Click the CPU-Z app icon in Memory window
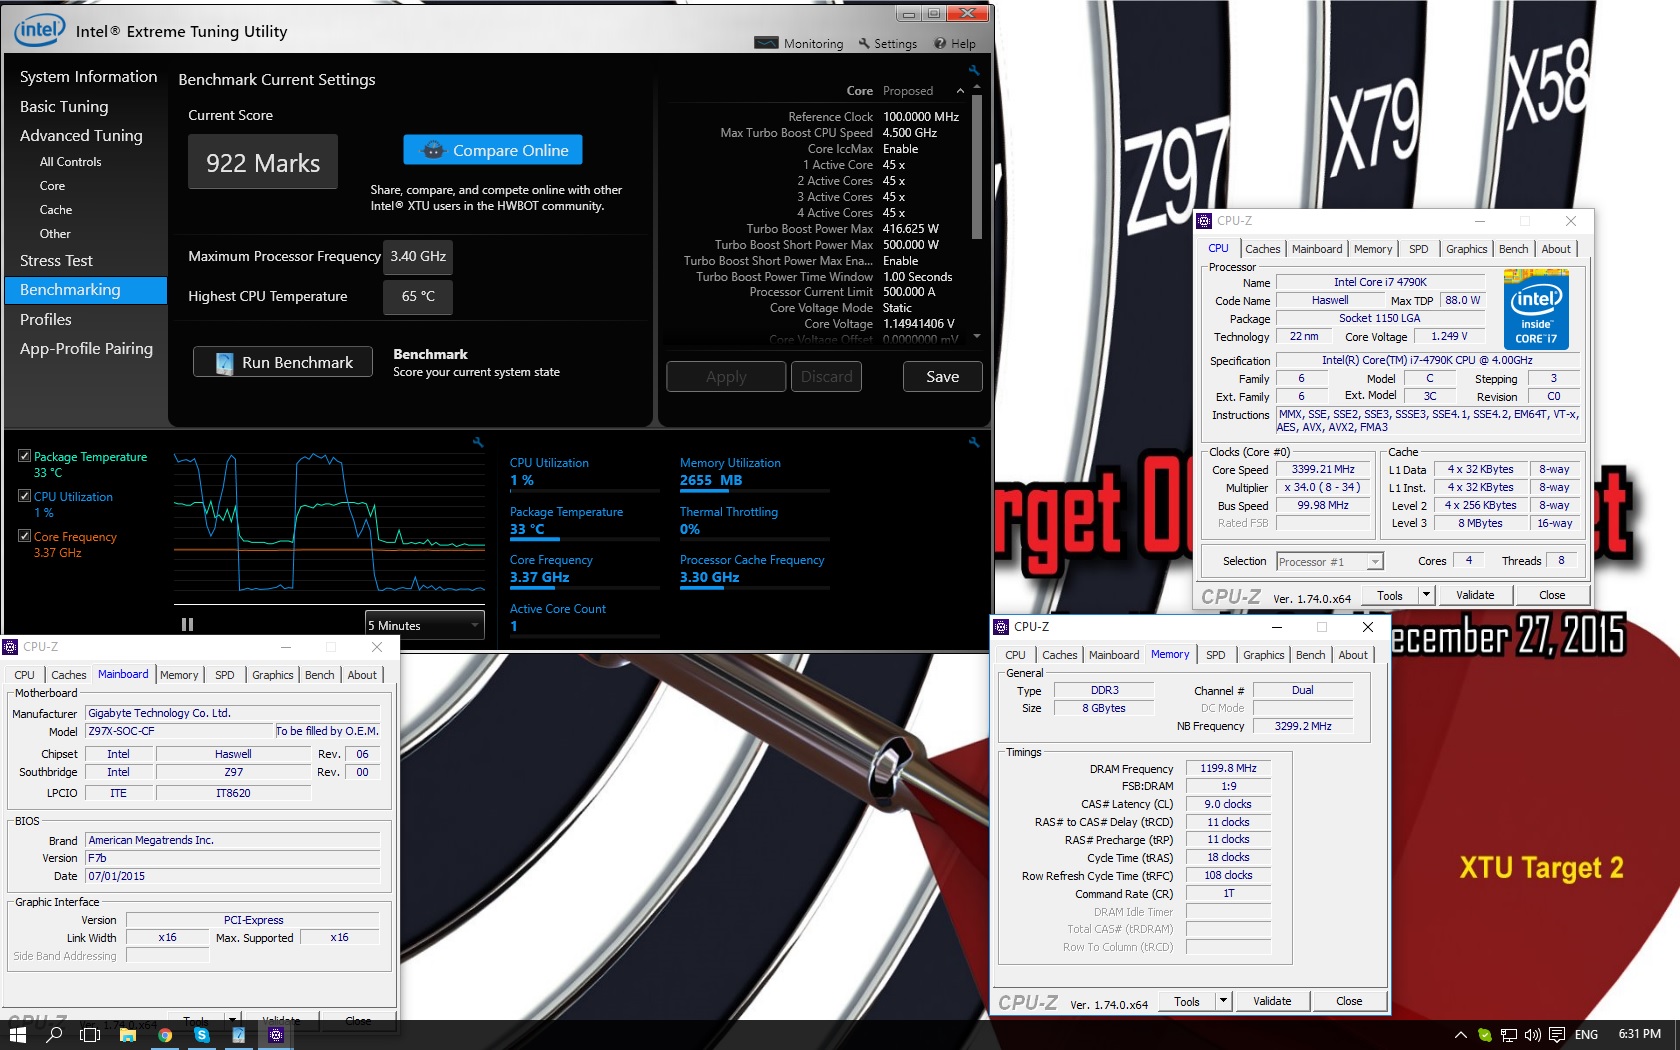This screenshot has width=1680, height=1050. tap(1001, 627)
